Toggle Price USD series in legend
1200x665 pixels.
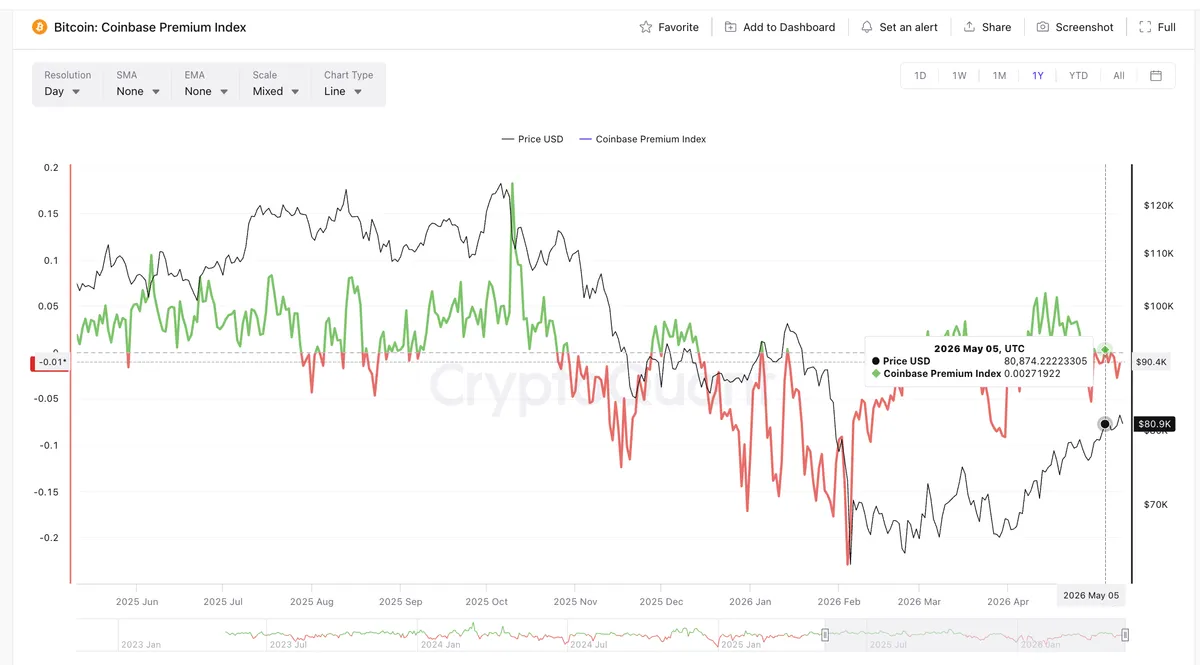click(x=532, y=139)
